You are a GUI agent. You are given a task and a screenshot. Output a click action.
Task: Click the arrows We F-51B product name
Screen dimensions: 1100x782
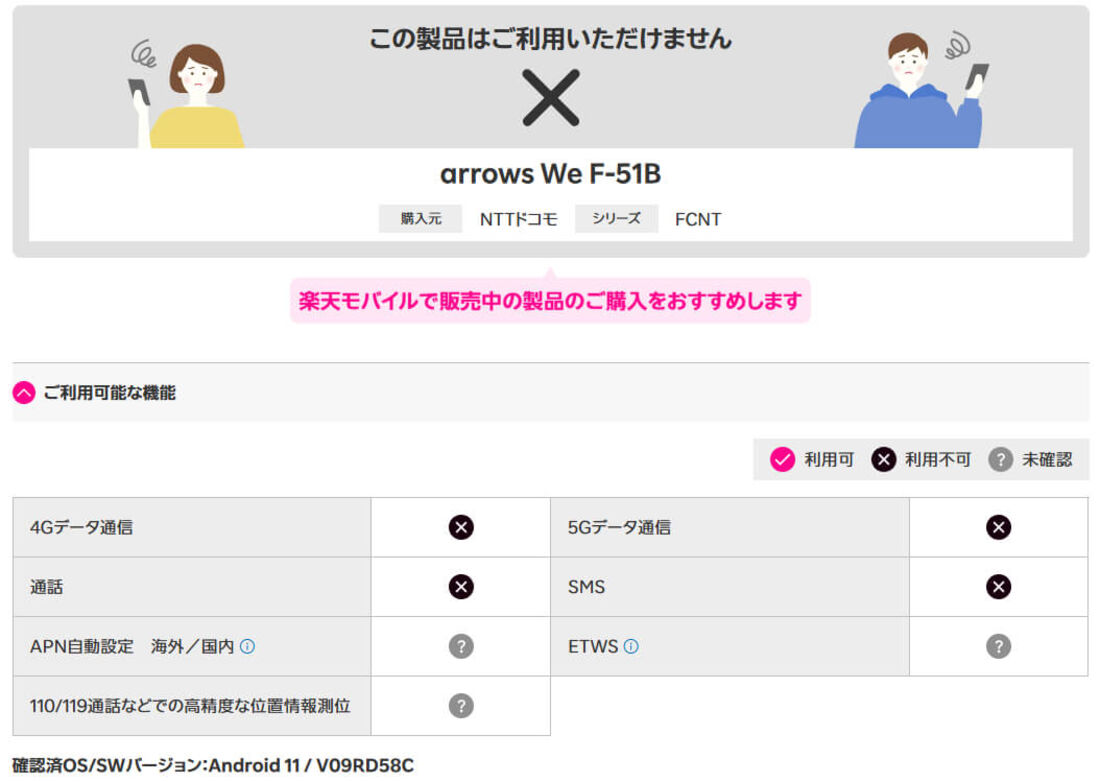pos(550,174)
